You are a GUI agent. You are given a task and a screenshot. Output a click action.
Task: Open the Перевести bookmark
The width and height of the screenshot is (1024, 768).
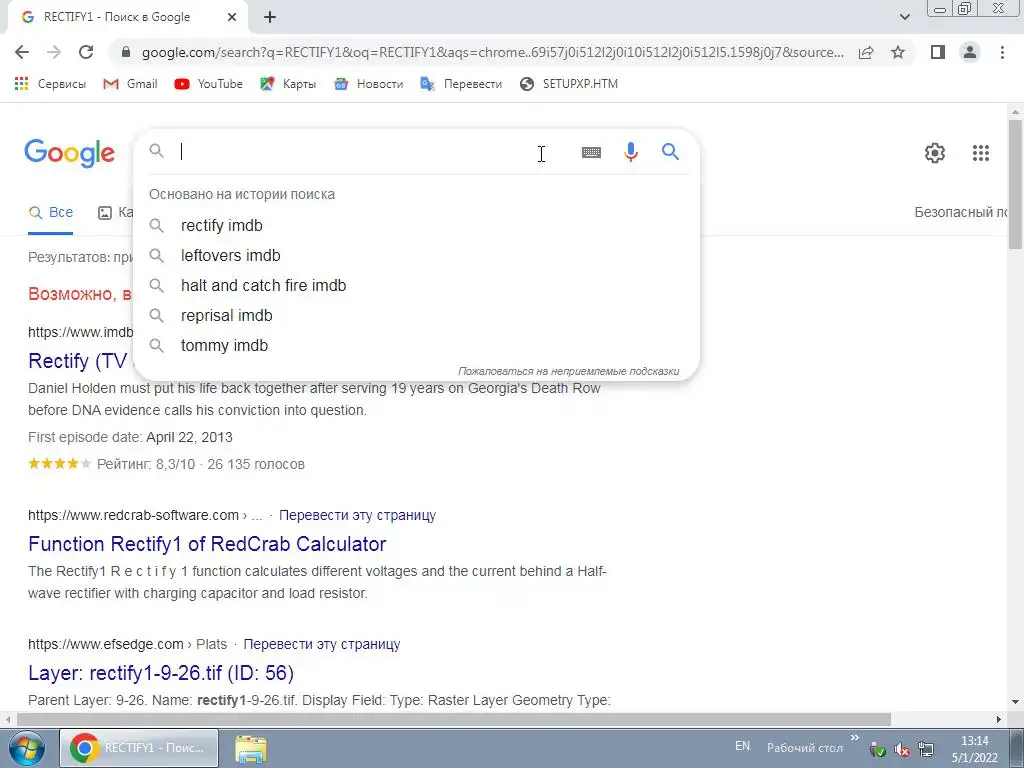[461, 84]
